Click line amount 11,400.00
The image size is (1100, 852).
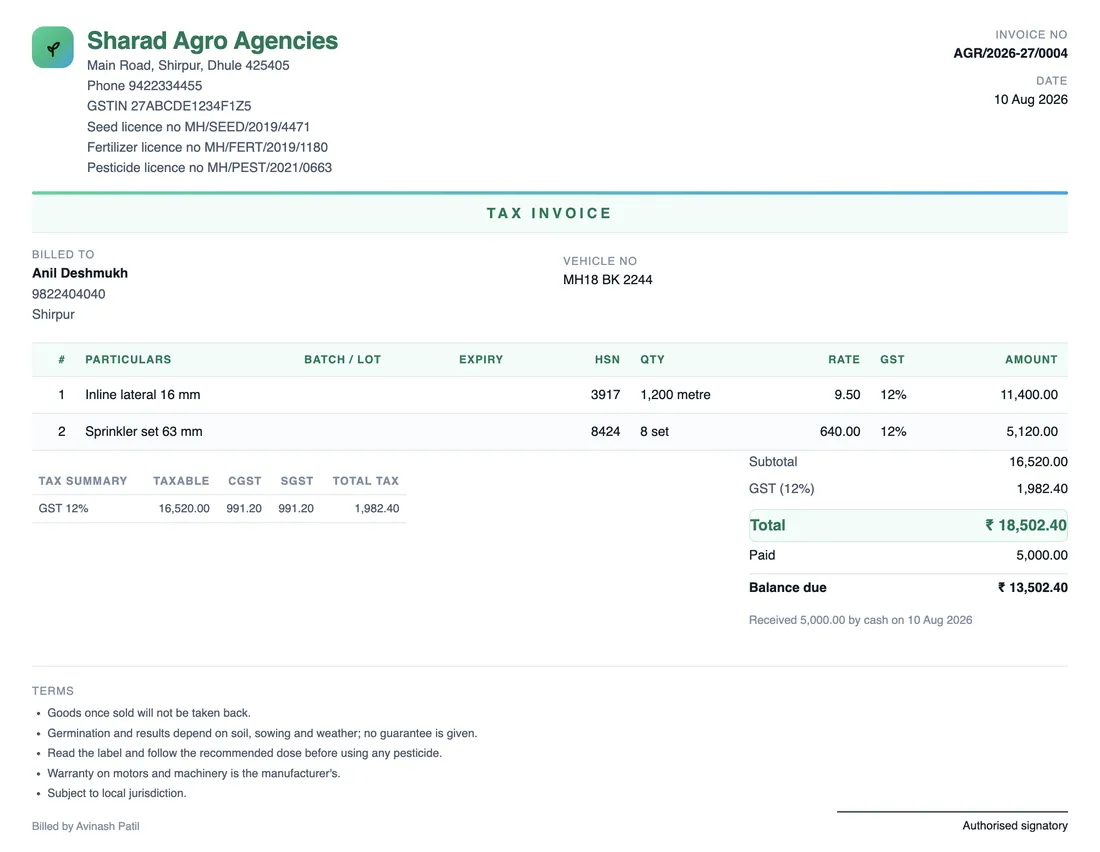click(1029, 394)
